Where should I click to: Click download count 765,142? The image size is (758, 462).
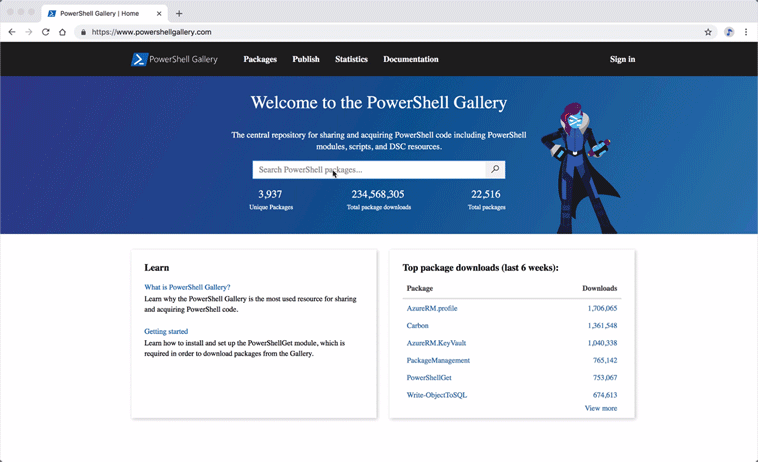coord(605,361)
